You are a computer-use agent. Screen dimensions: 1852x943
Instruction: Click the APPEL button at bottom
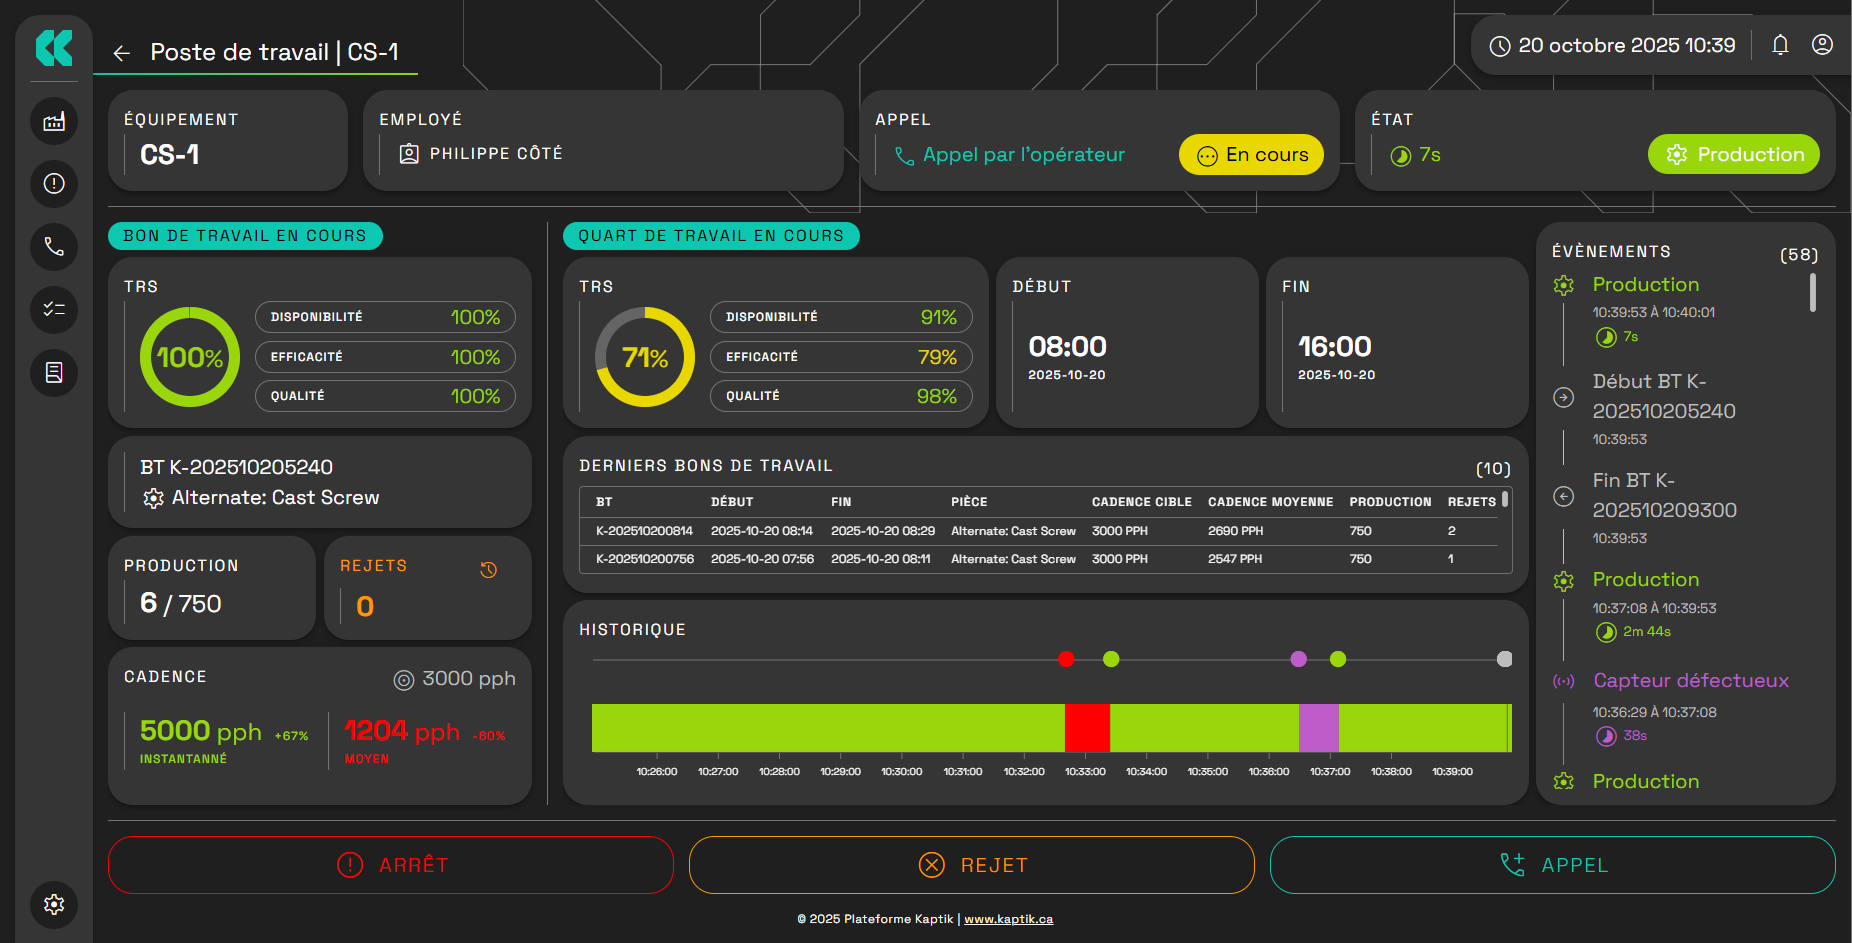(x=1553, y=865)
